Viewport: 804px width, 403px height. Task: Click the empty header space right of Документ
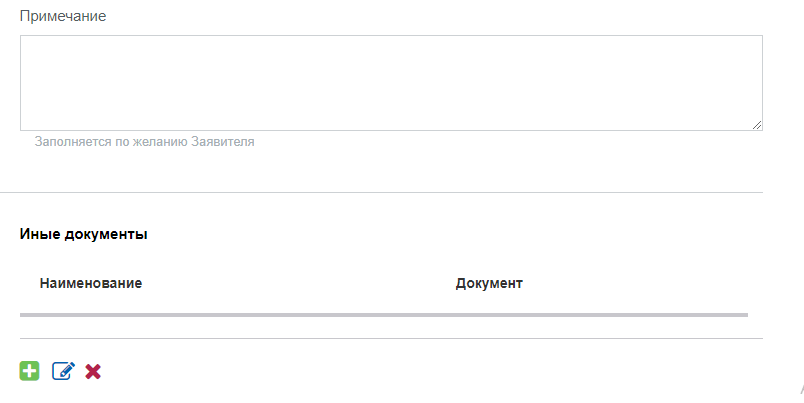[640, 283]
